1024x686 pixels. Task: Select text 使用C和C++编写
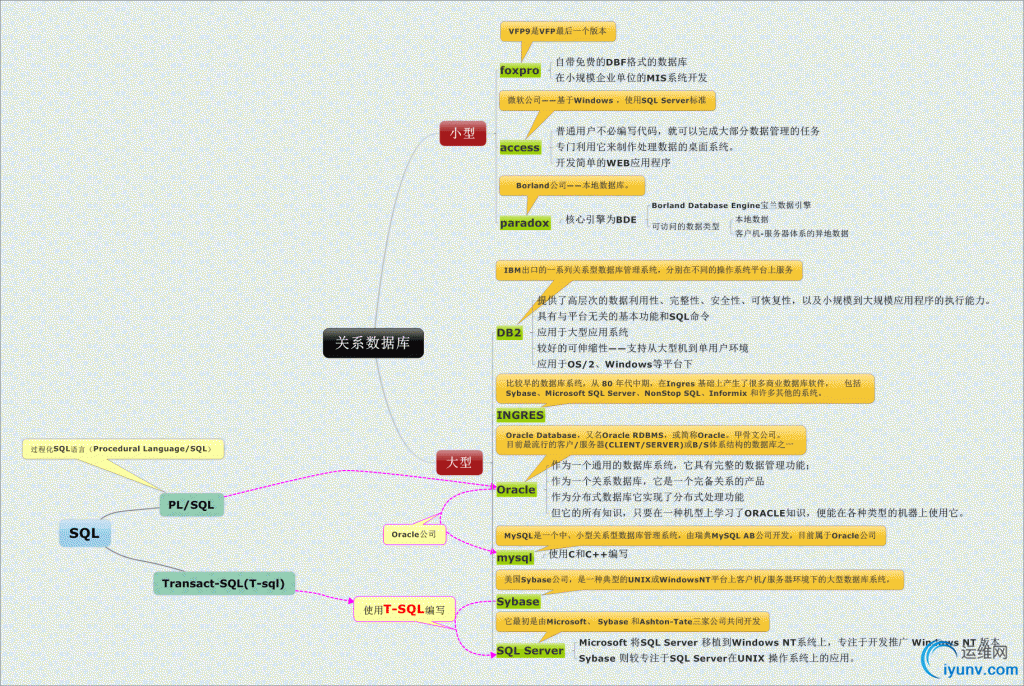click(x=588, y=554)
